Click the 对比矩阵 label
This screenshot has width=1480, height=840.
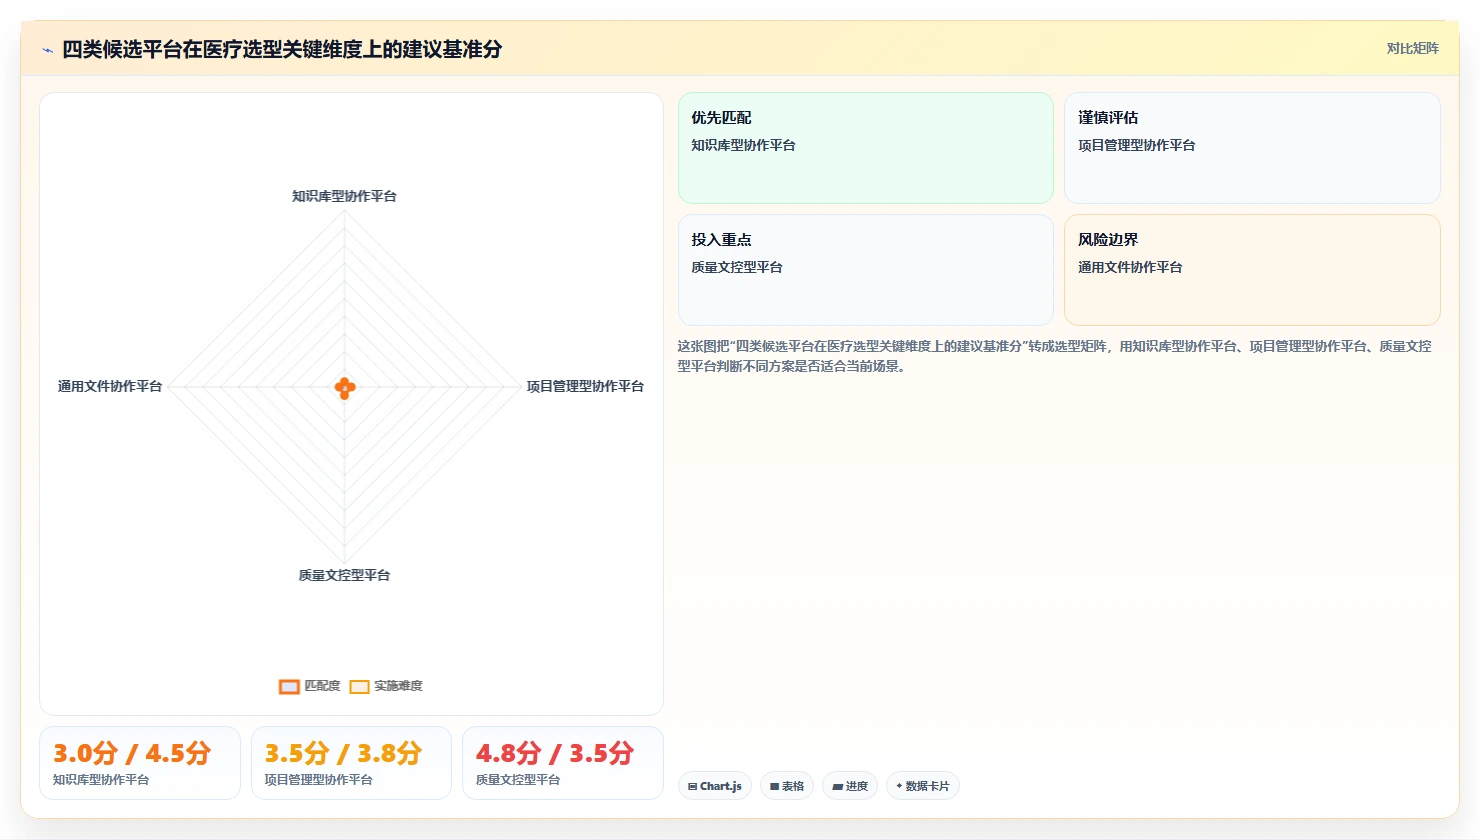pos(1412,48)
